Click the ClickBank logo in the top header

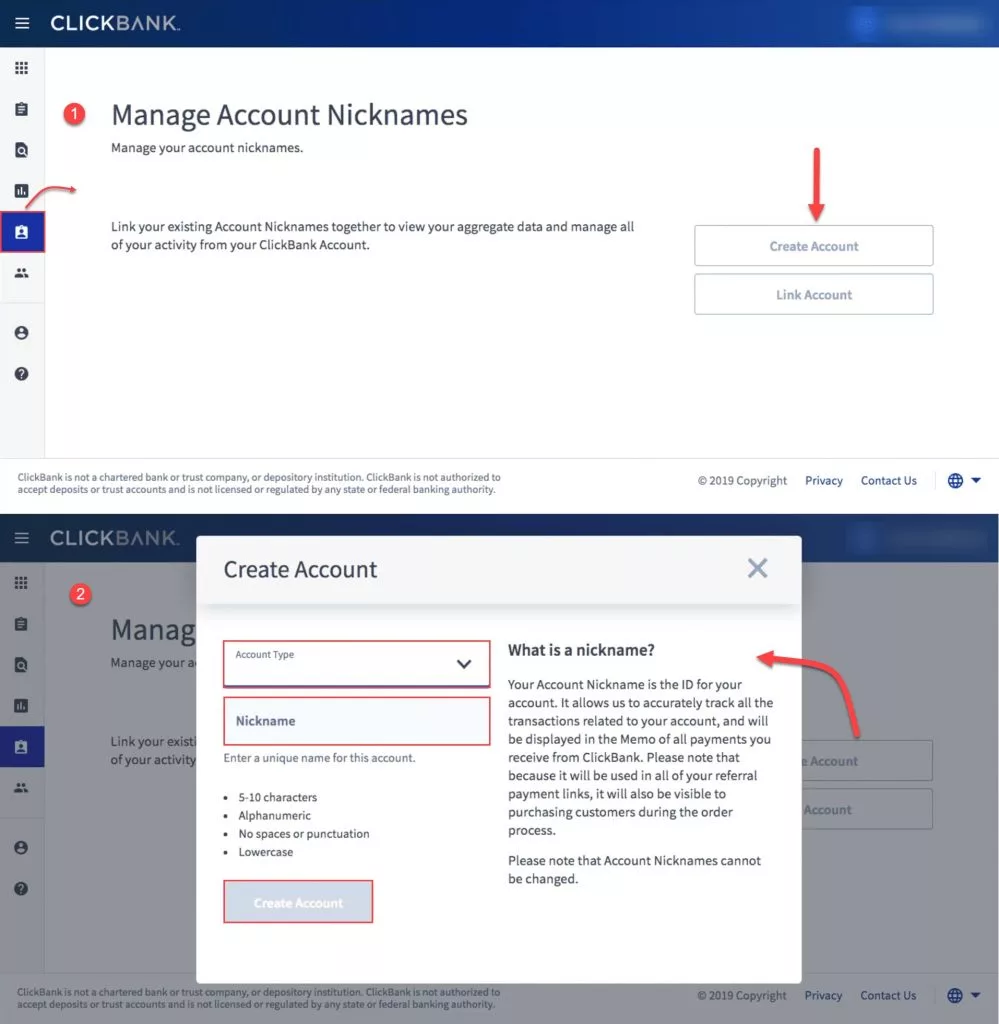115,24
